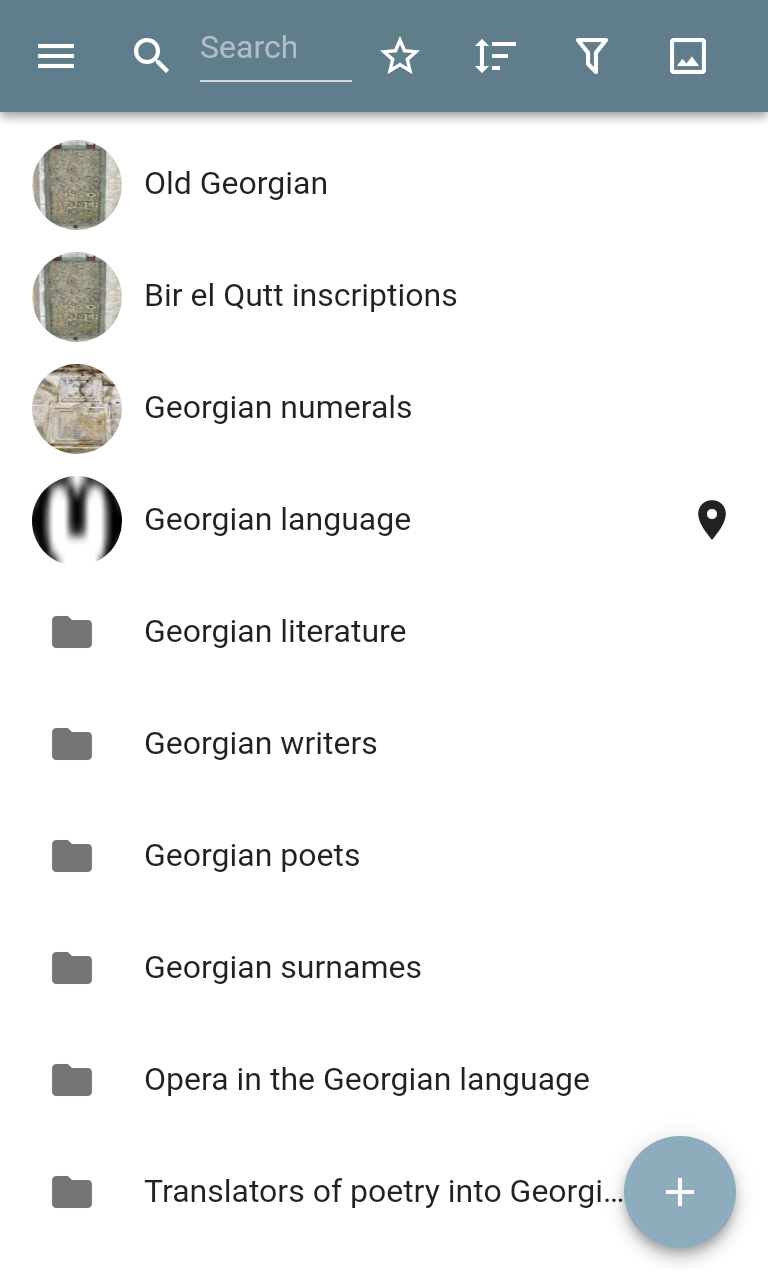Screen dimensions: 768x1280
Task: Toggle image view mode icon
Action: click(688, 56)
